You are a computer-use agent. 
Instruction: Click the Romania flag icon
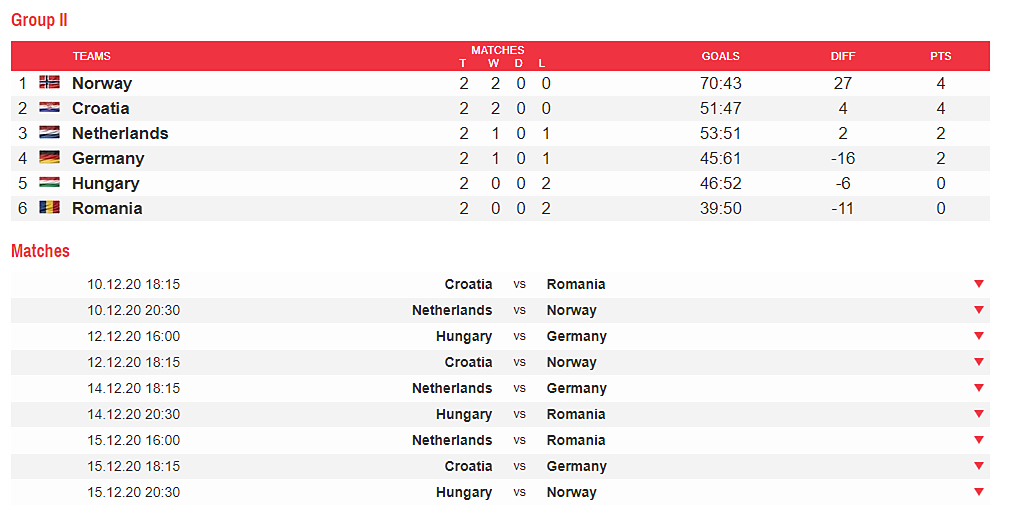[x=49, y=208]
